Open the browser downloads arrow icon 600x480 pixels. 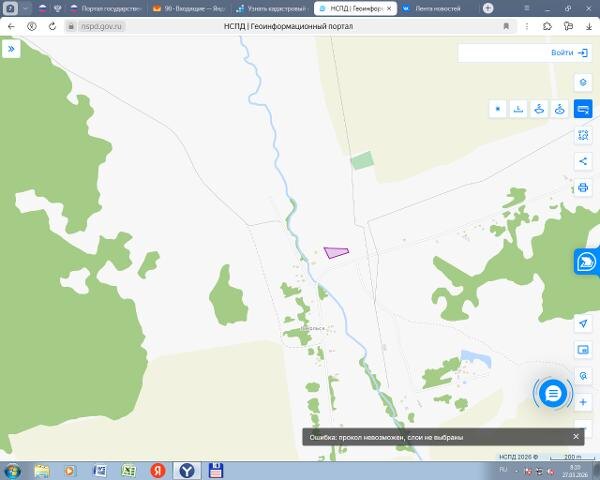pyautogui.click(x=589, y=26)
